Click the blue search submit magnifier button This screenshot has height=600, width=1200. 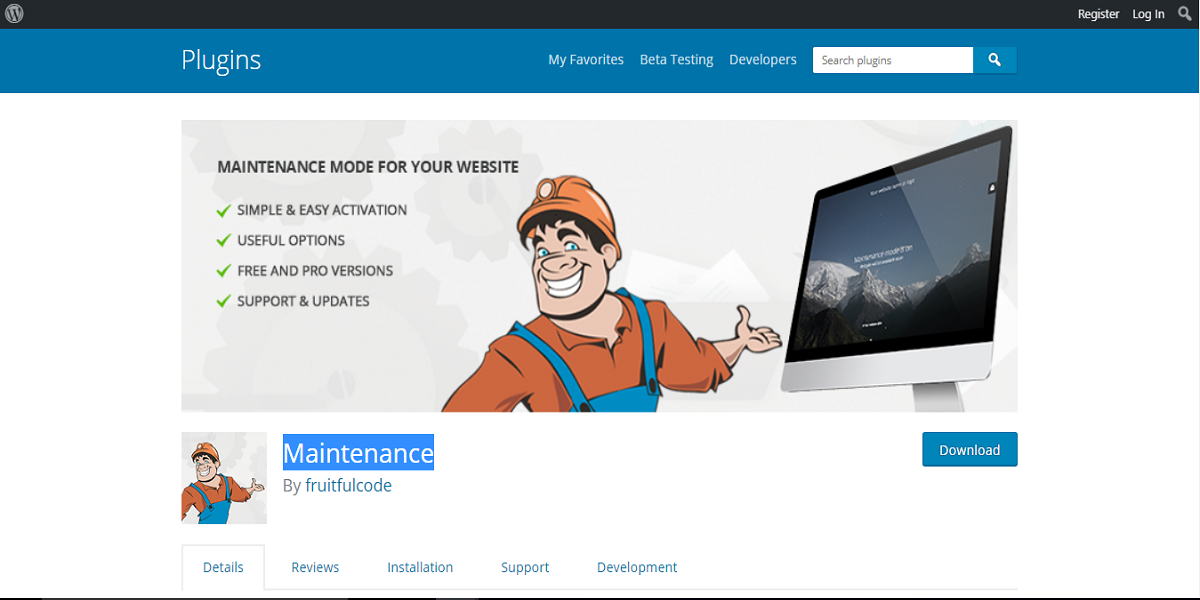click(x=995, y=60)
